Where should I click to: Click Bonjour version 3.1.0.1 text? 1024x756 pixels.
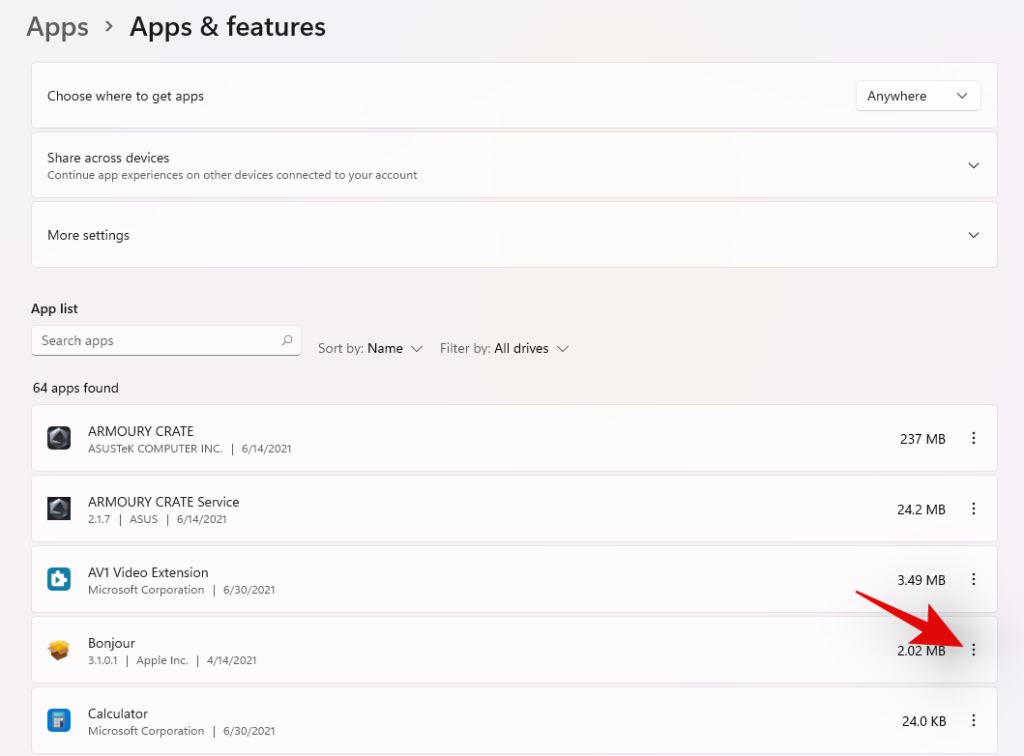click(x=103, y=660)
